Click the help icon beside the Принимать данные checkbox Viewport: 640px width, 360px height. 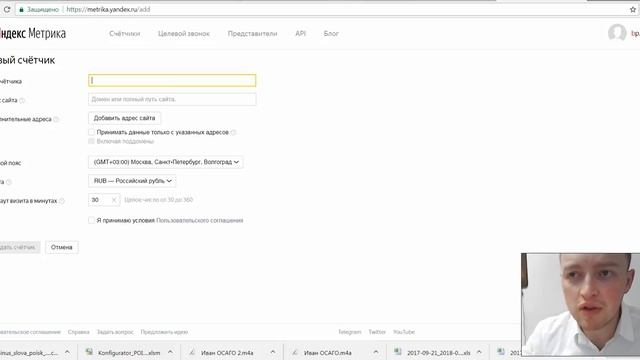point(233,132)
